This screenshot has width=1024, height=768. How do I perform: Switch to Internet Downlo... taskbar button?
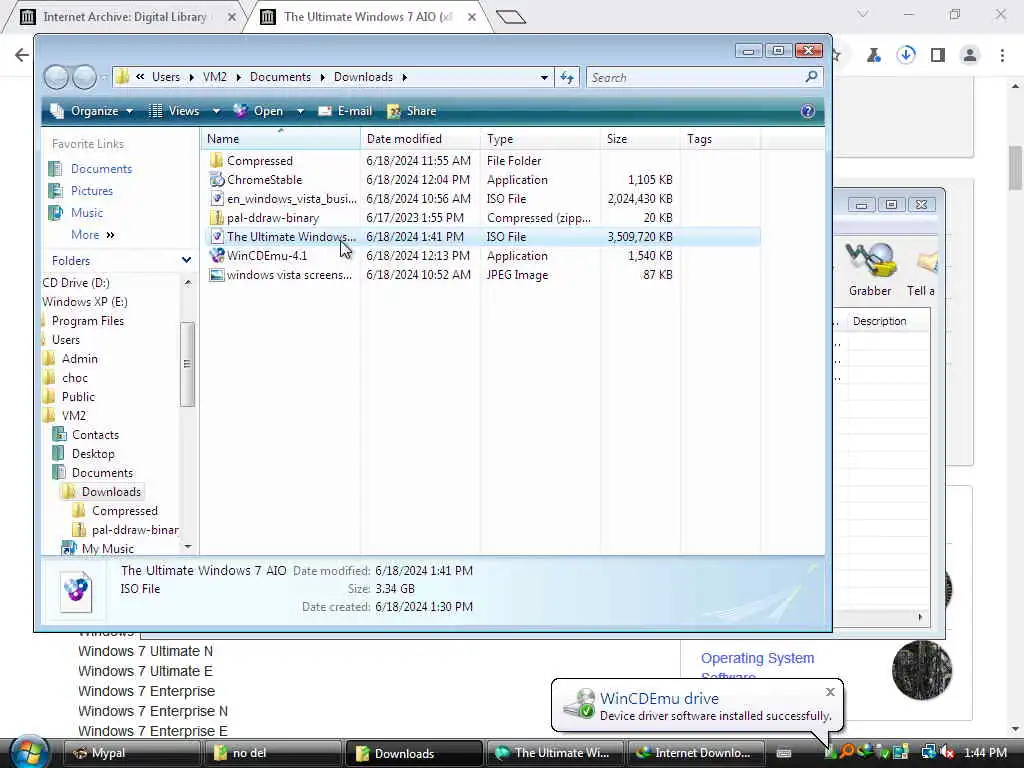click(694, 753)
